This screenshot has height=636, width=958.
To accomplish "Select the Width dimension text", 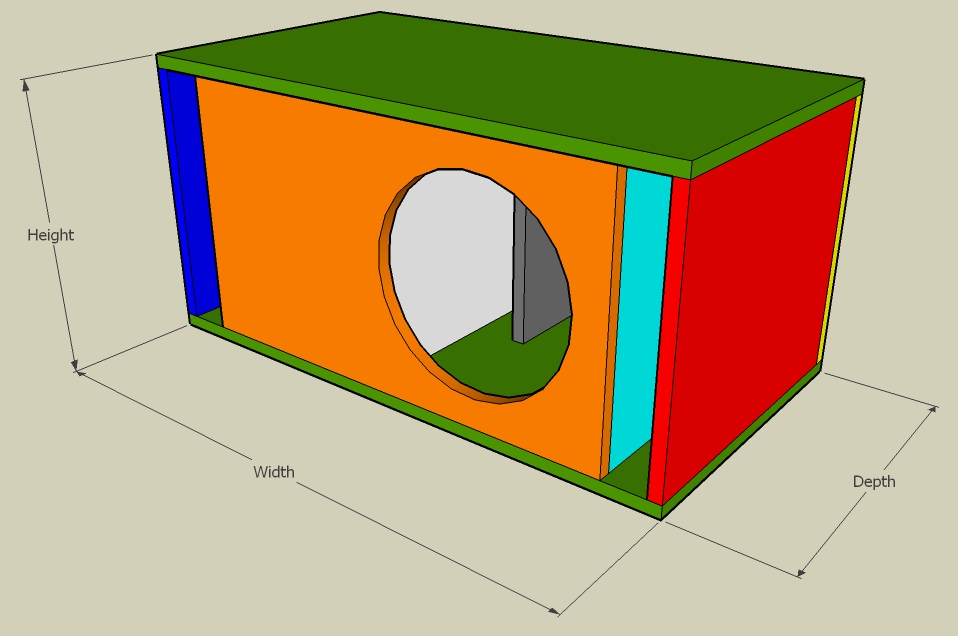I will 273,471.
